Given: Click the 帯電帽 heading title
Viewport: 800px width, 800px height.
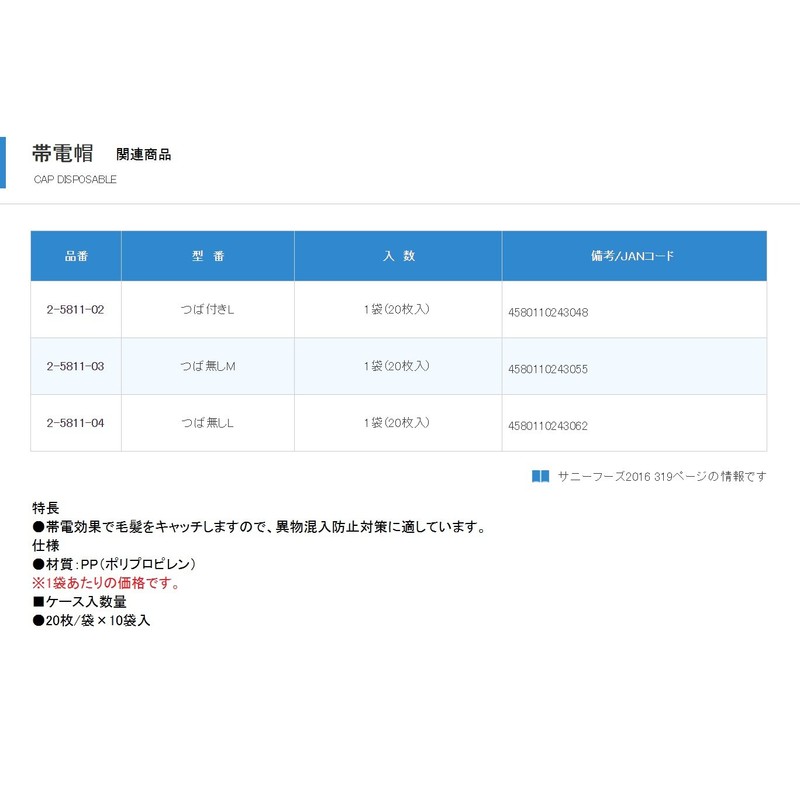Looking at the screenshot, I should point(62,154).
